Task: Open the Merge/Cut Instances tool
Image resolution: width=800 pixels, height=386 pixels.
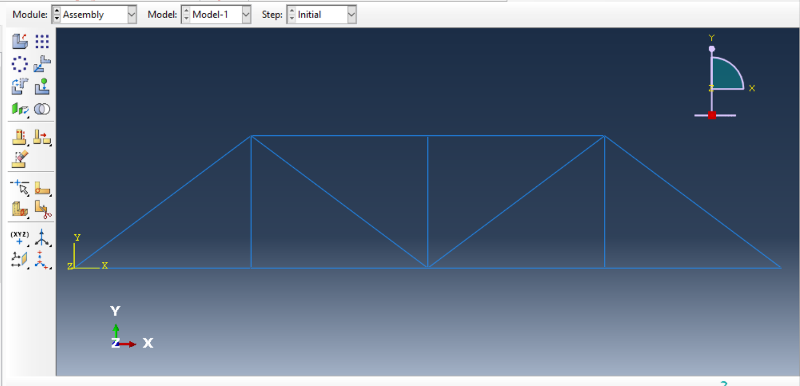Action: coord(42,109)
